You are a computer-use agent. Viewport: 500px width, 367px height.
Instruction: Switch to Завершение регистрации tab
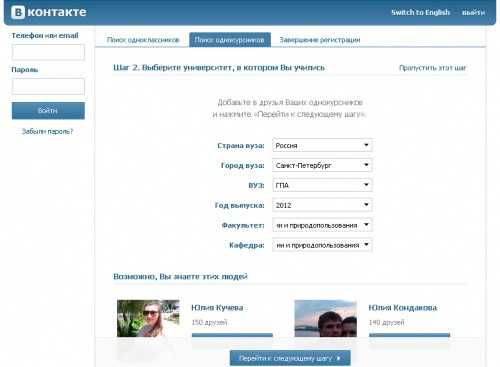tap(320, 40)
